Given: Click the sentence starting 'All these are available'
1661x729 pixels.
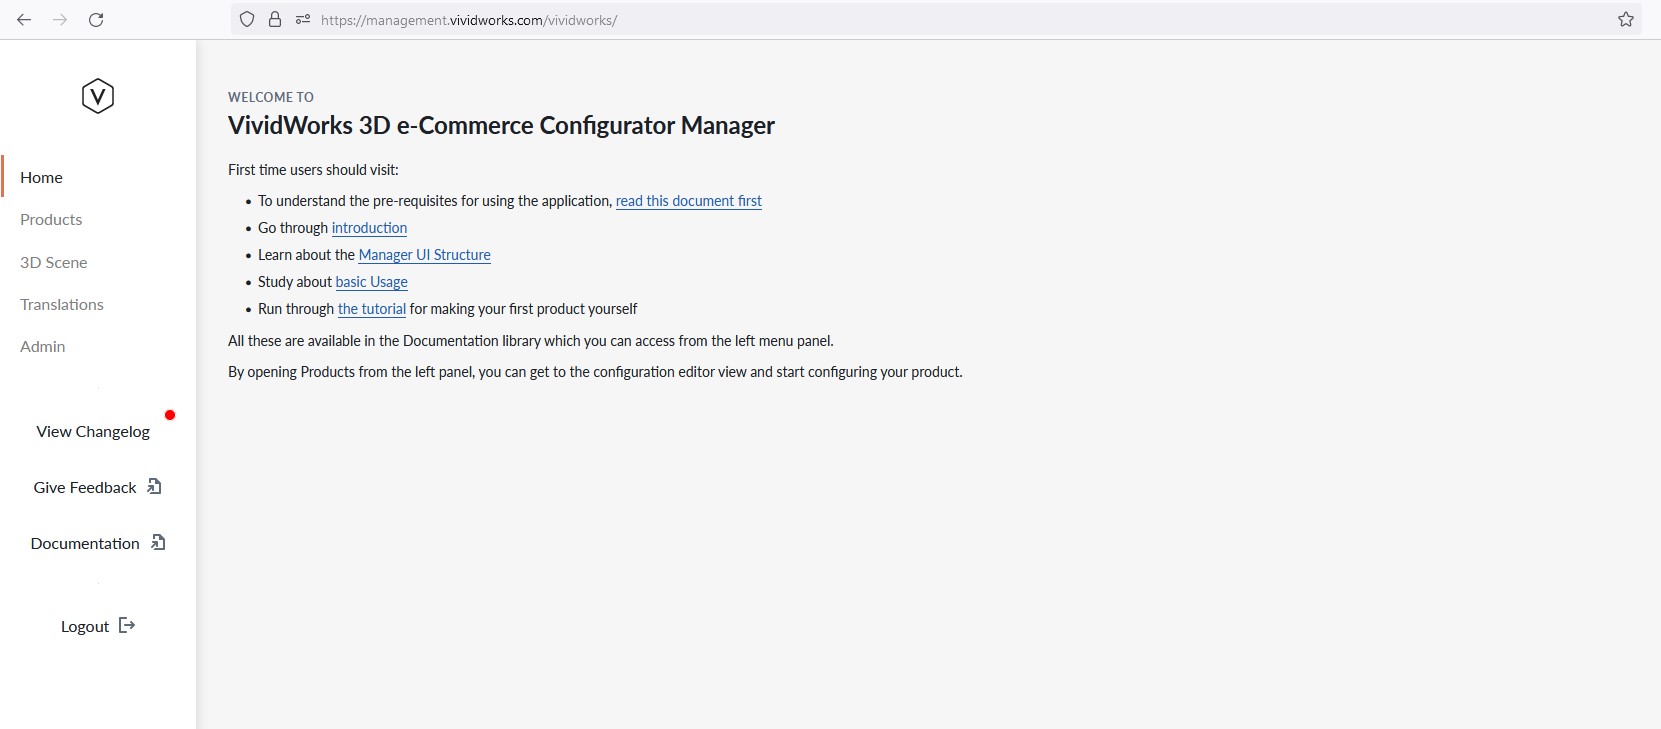Looking at the screenshot, I should 531,341.
